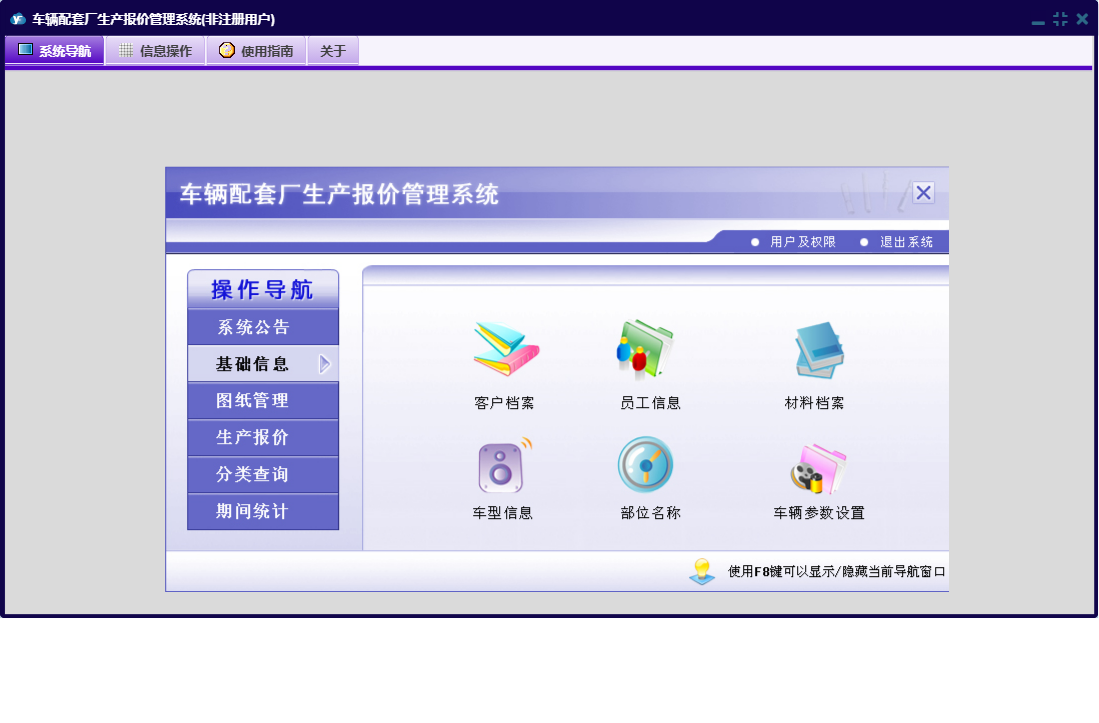1099x723 pixels.
Task: Open 分类查询 section
Action: tap(253, 475)
